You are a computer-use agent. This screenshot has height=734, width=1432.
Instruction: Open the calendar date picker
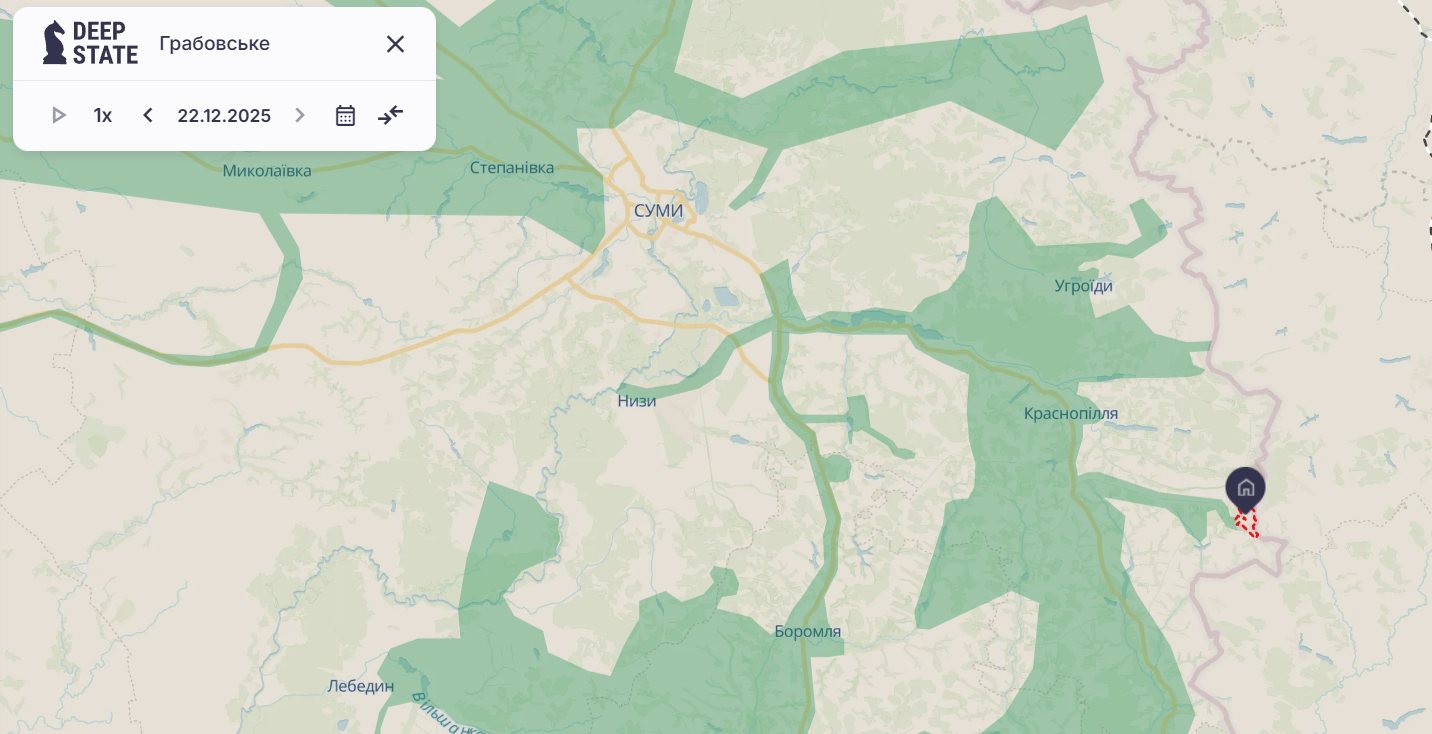click(345, 115)
